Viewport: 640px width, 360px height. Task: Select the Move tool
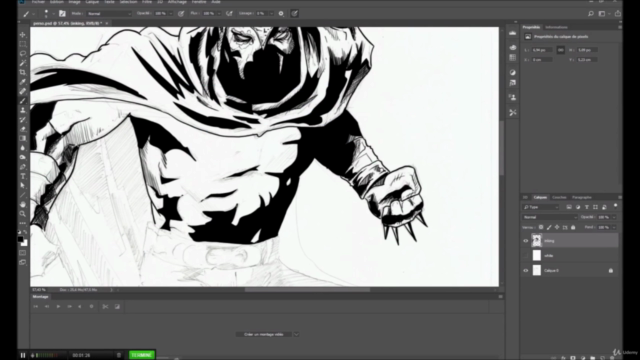point(23,35)
